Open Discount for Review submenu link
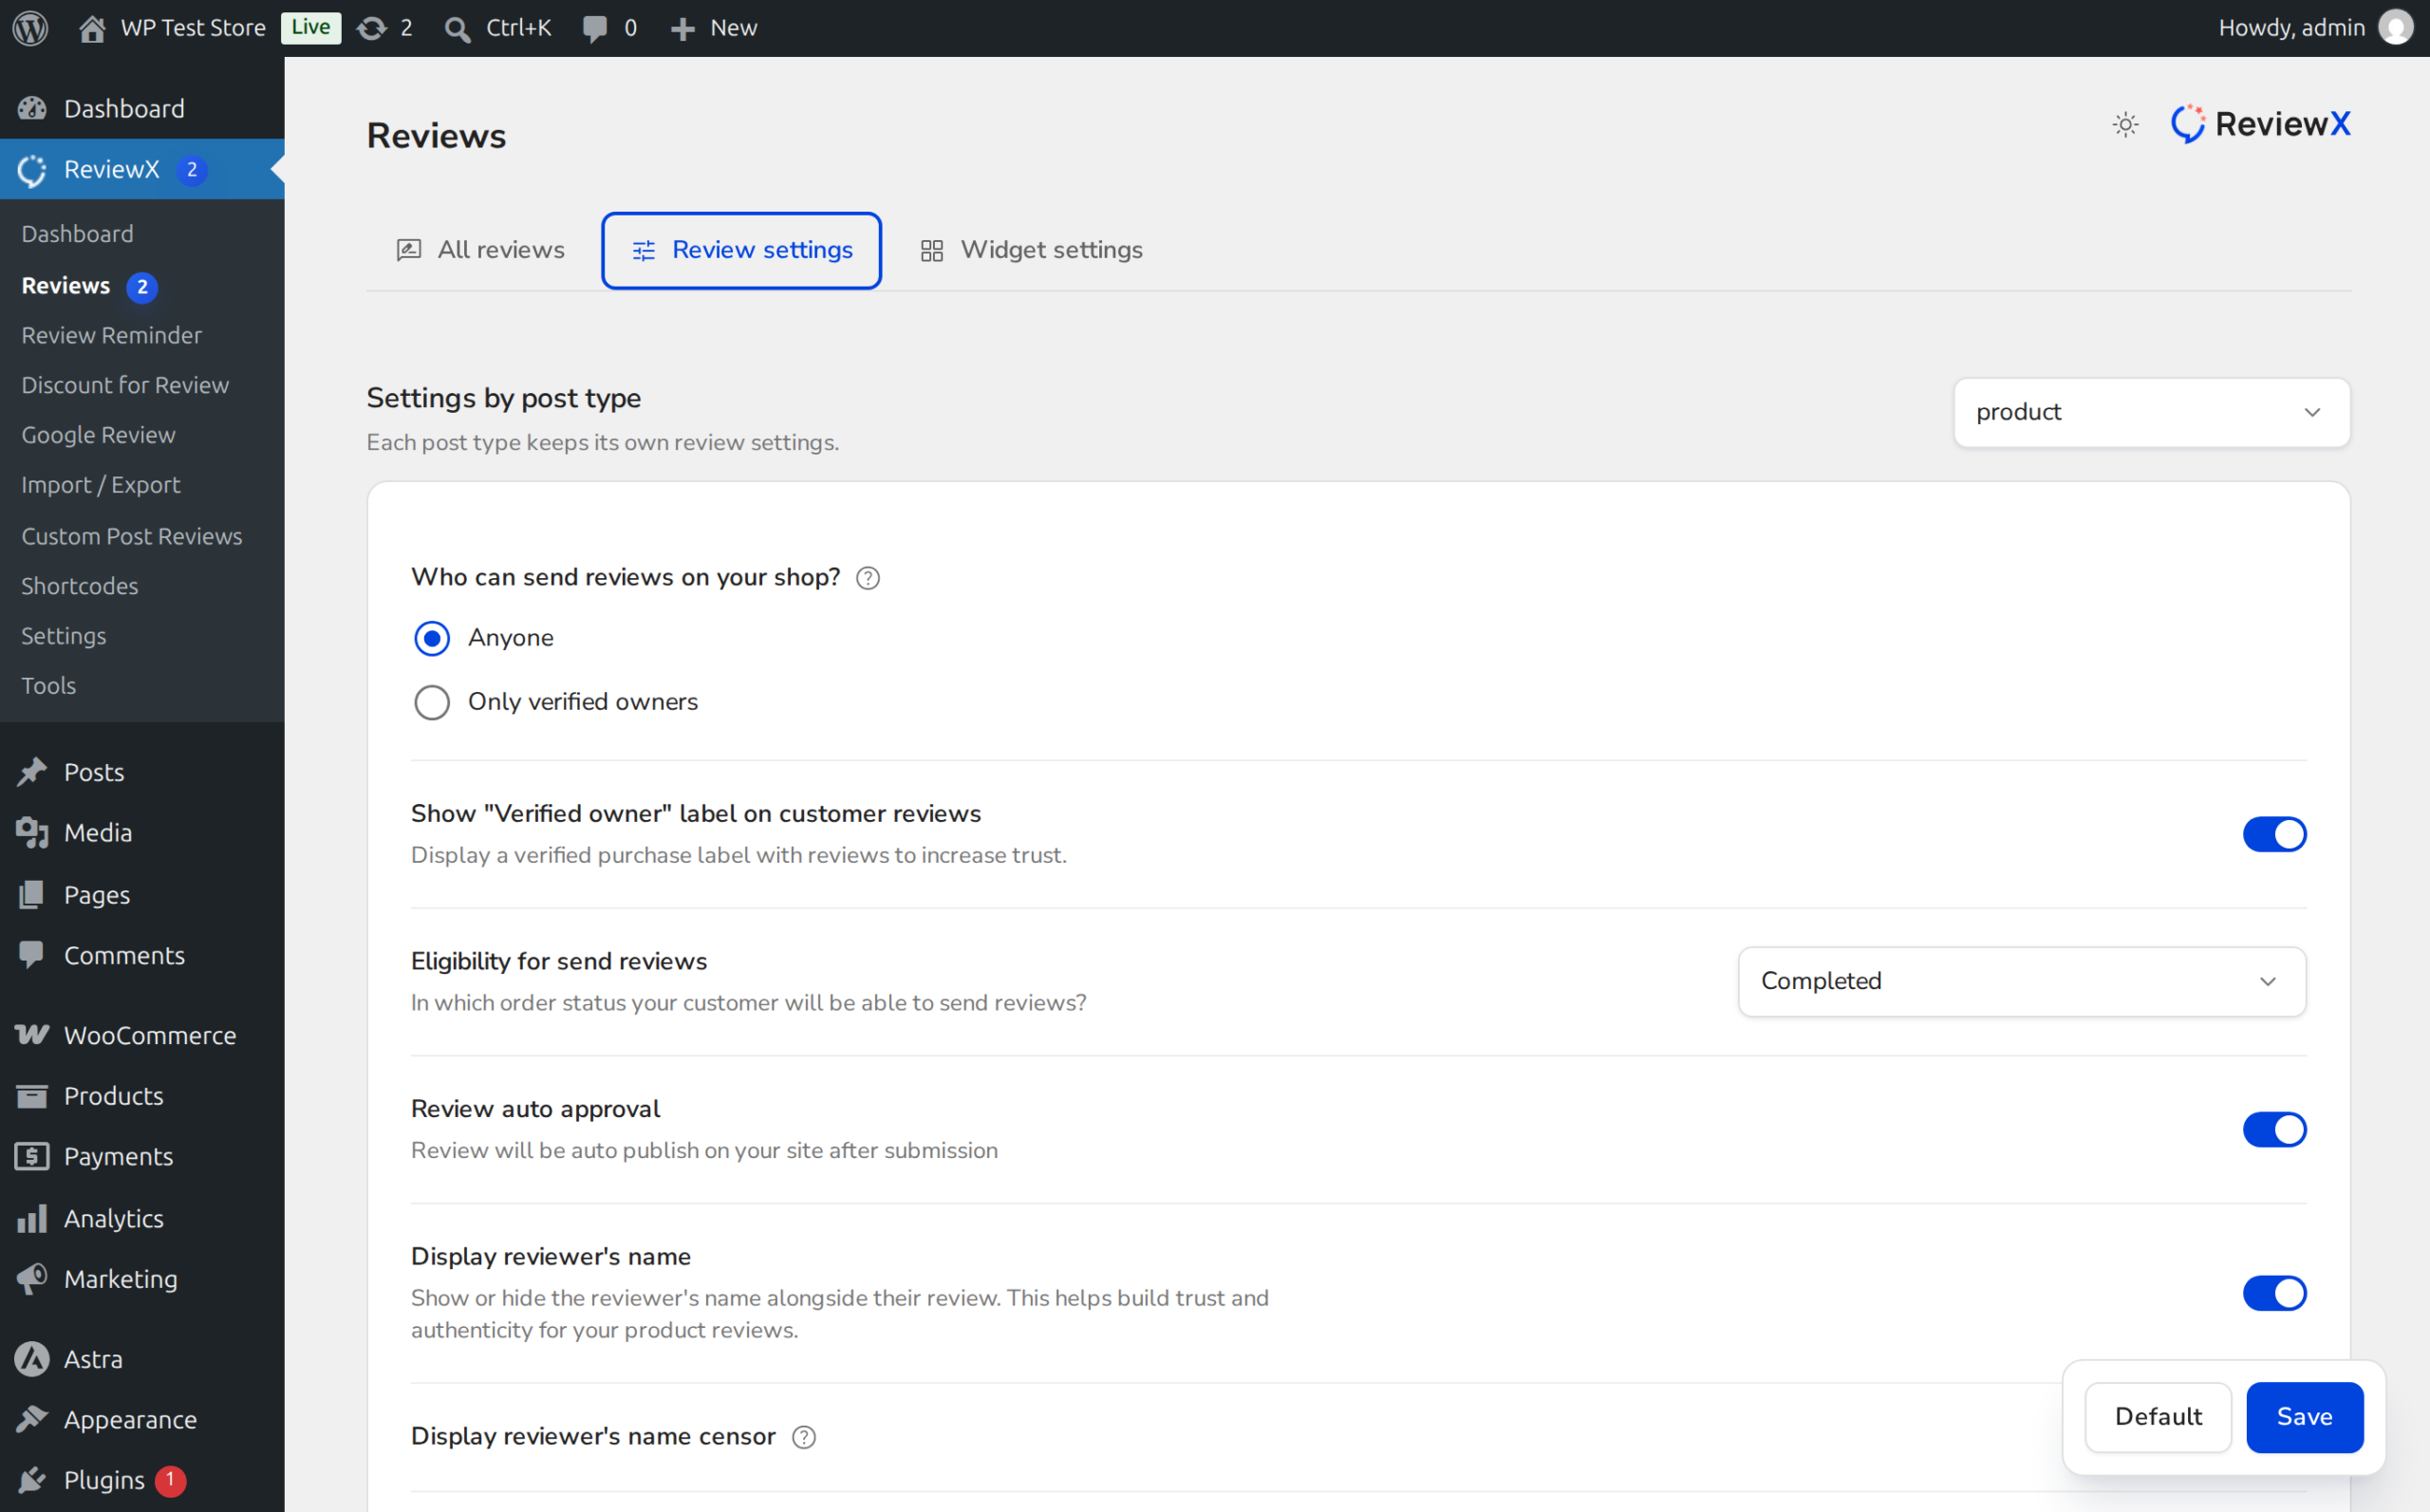The image size is (2430, 1512). coord(125,385)
